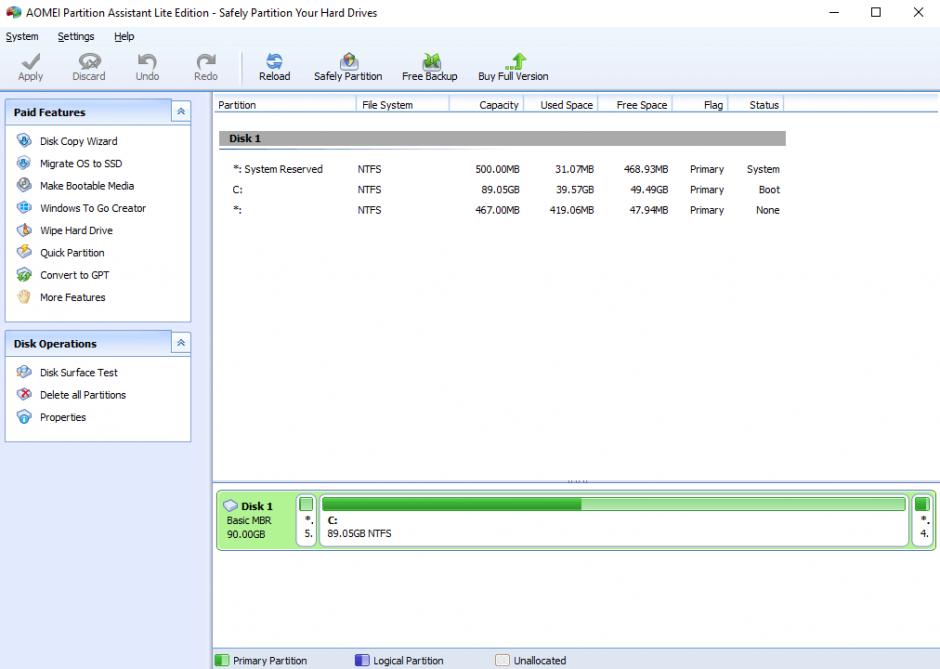The height and width of the screenshot is (669, 940).
Task: Start Migrate OS to SSD
Action: (x=81, y=163)
